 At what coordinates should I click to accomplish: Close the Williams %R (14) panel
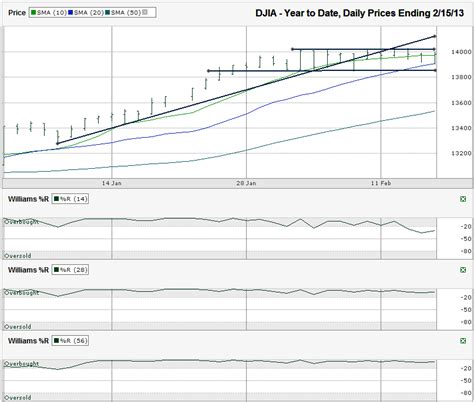tap(463, 199)
